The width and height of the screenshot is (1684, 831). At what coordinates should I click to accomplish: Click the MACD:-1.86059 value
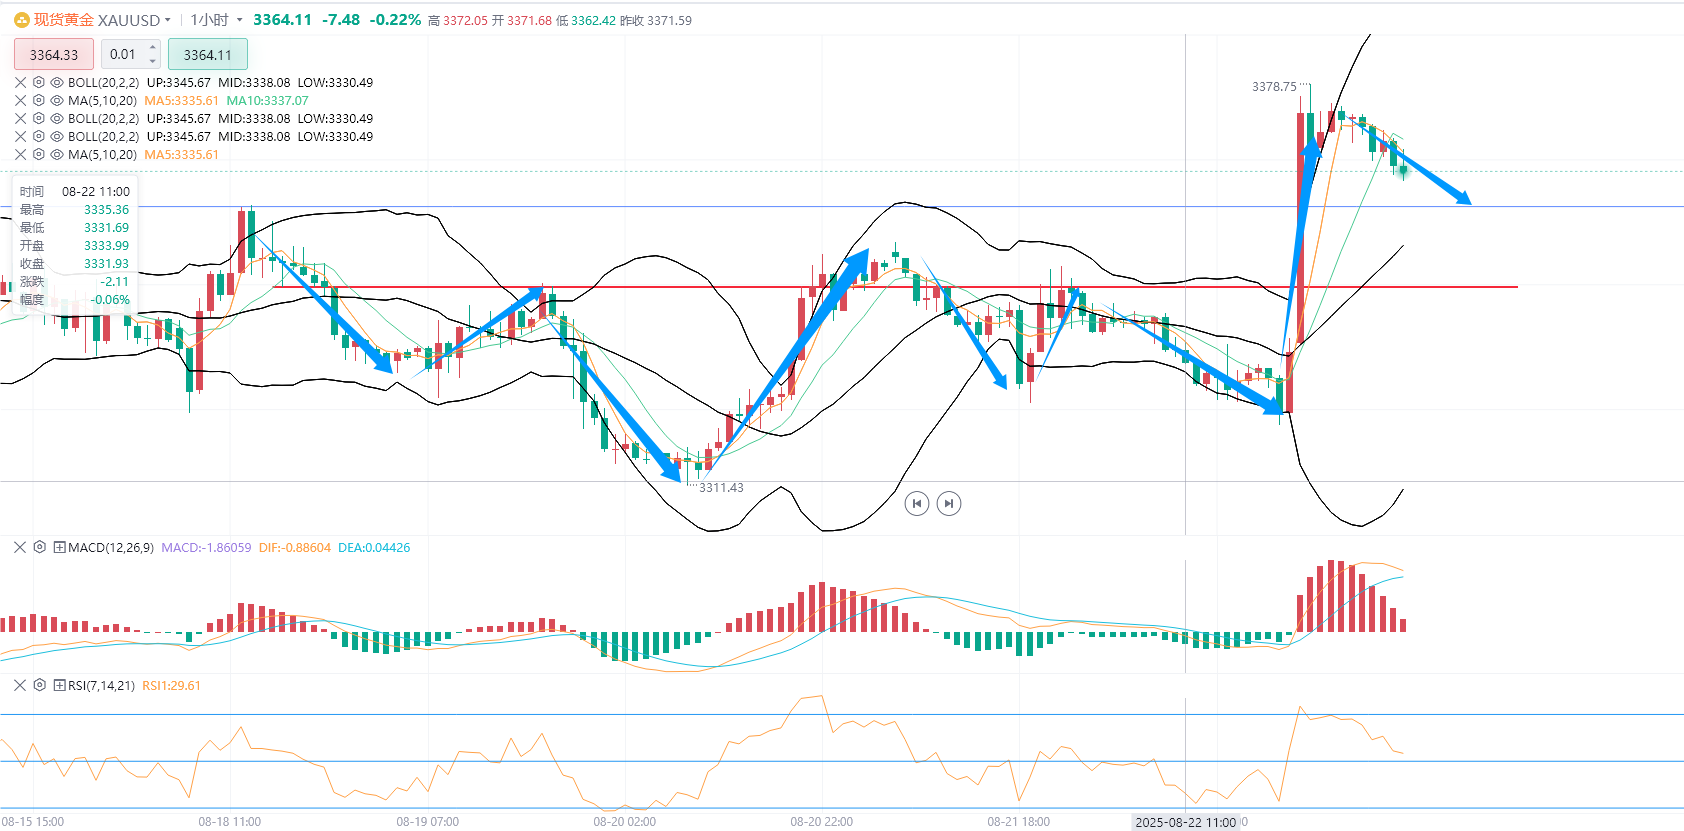click(206, 547)
